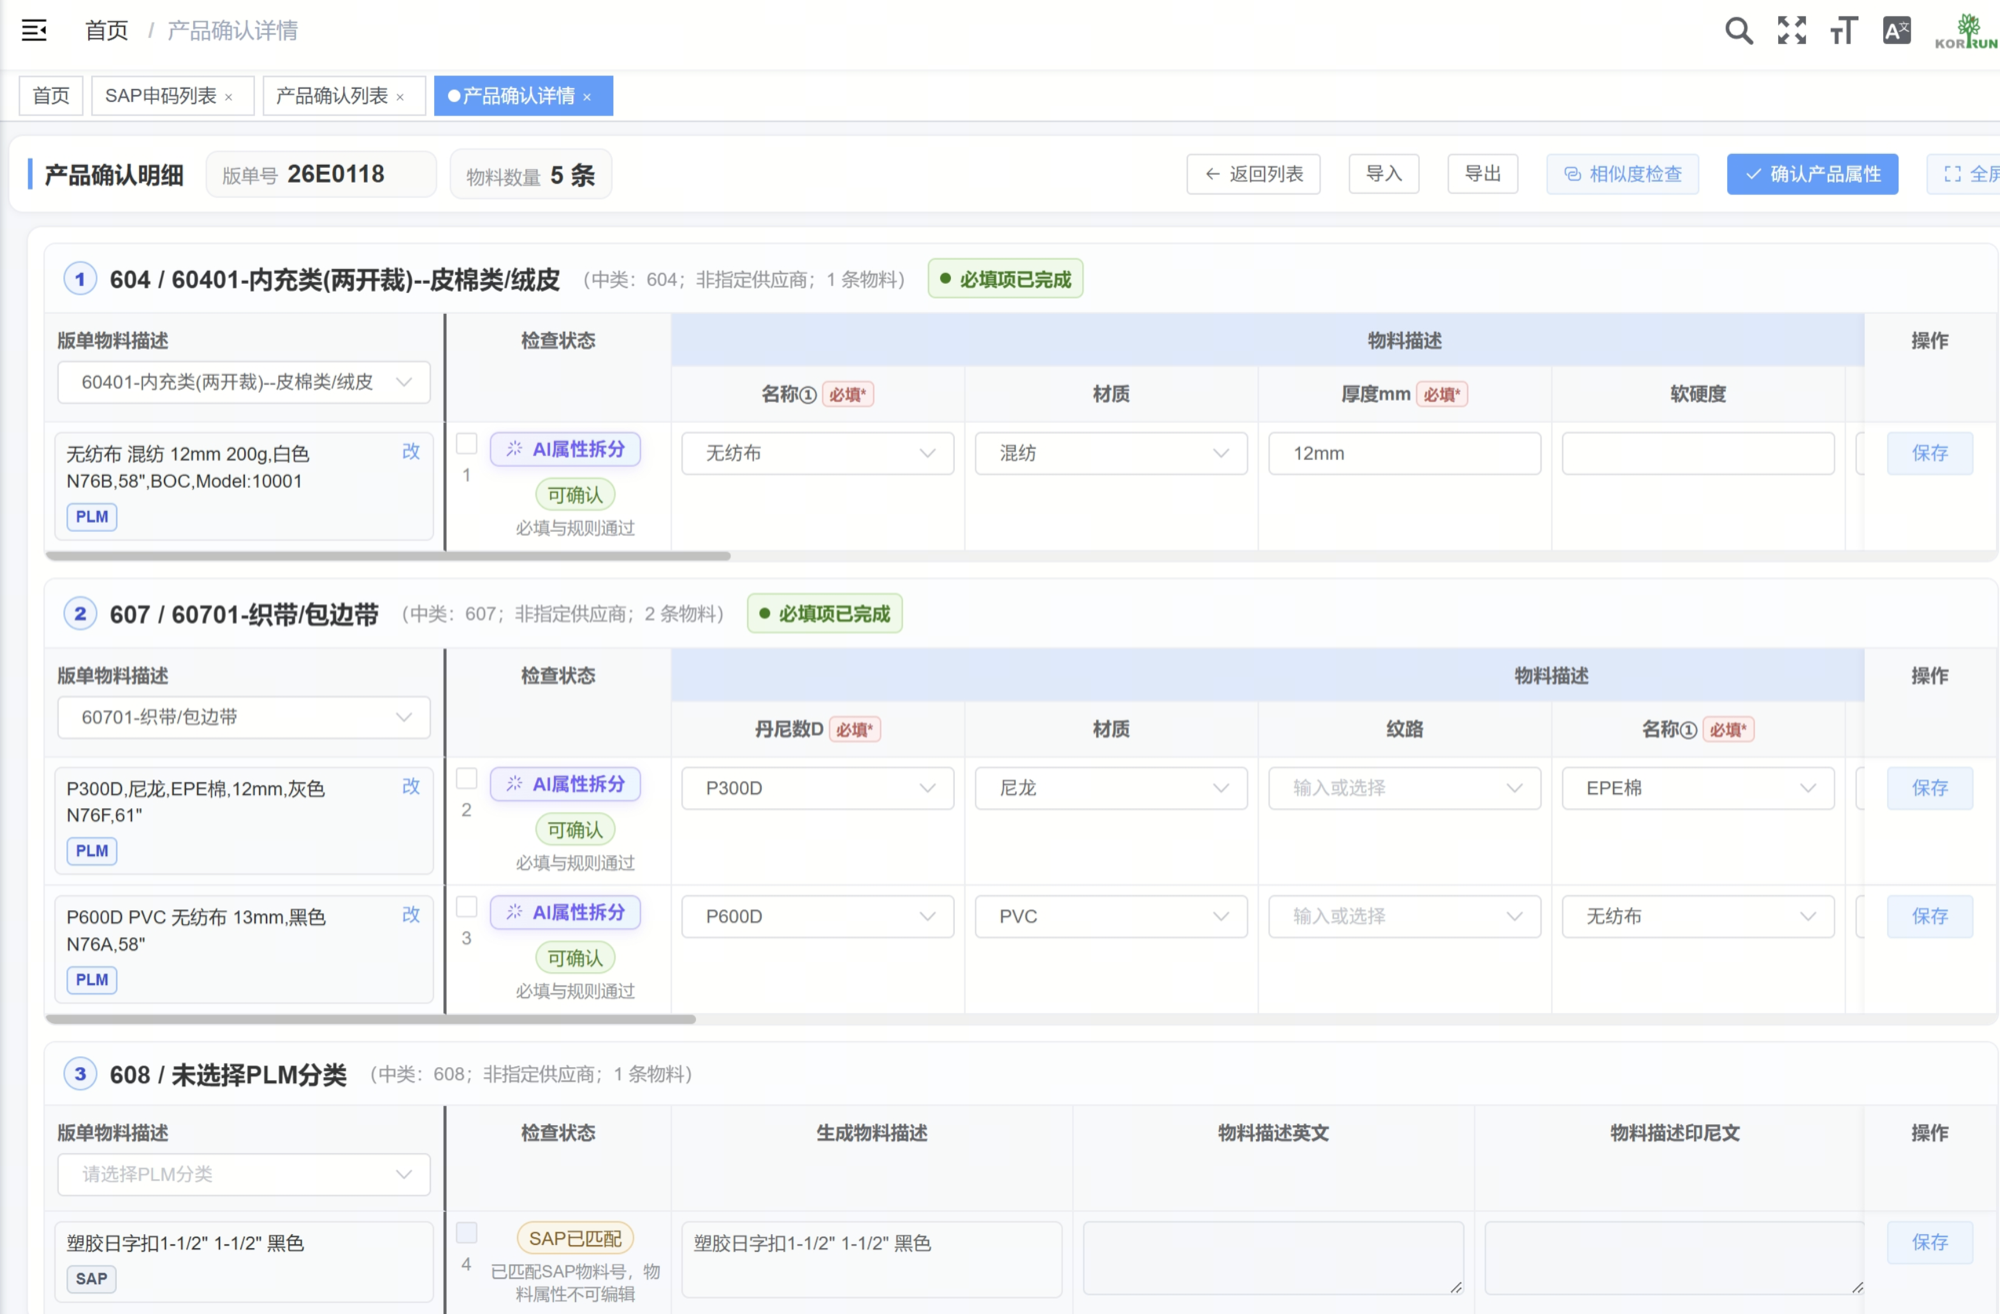
Task: Expand the 混纺 material dropdown
Action: tap(1111, 453)
